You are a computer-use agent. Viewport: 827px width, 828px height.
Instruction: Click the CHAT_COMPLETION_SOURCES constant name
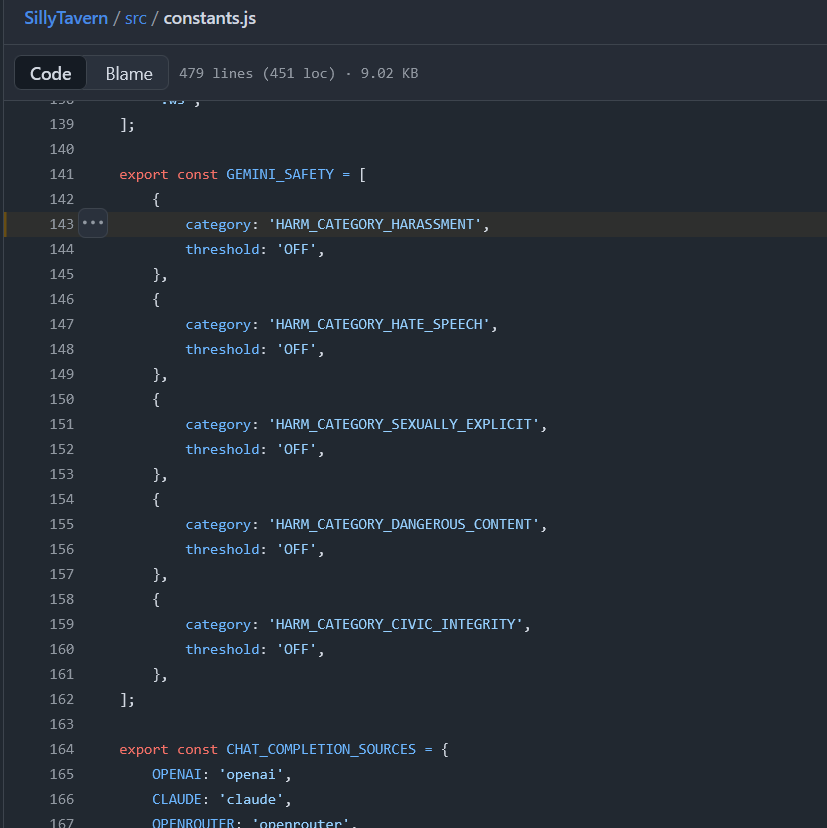(x=322, y=749)
